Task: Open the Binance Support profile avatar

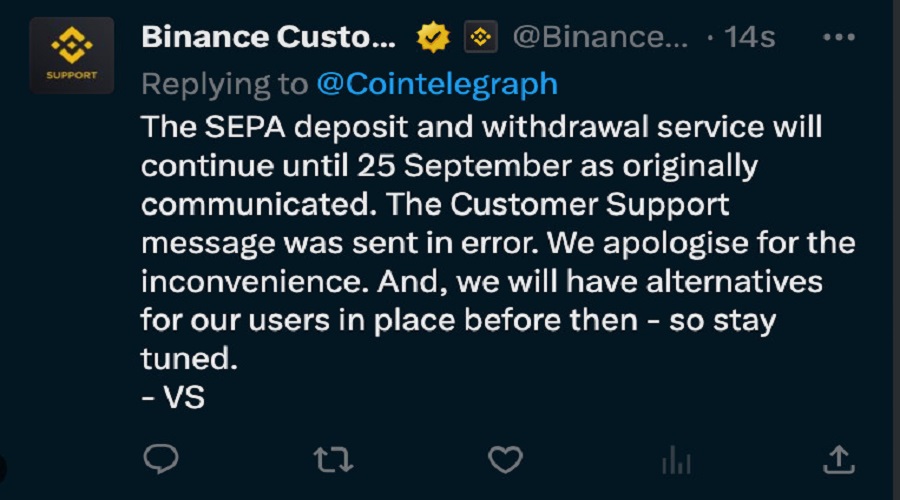Action: tap(72, 55)
